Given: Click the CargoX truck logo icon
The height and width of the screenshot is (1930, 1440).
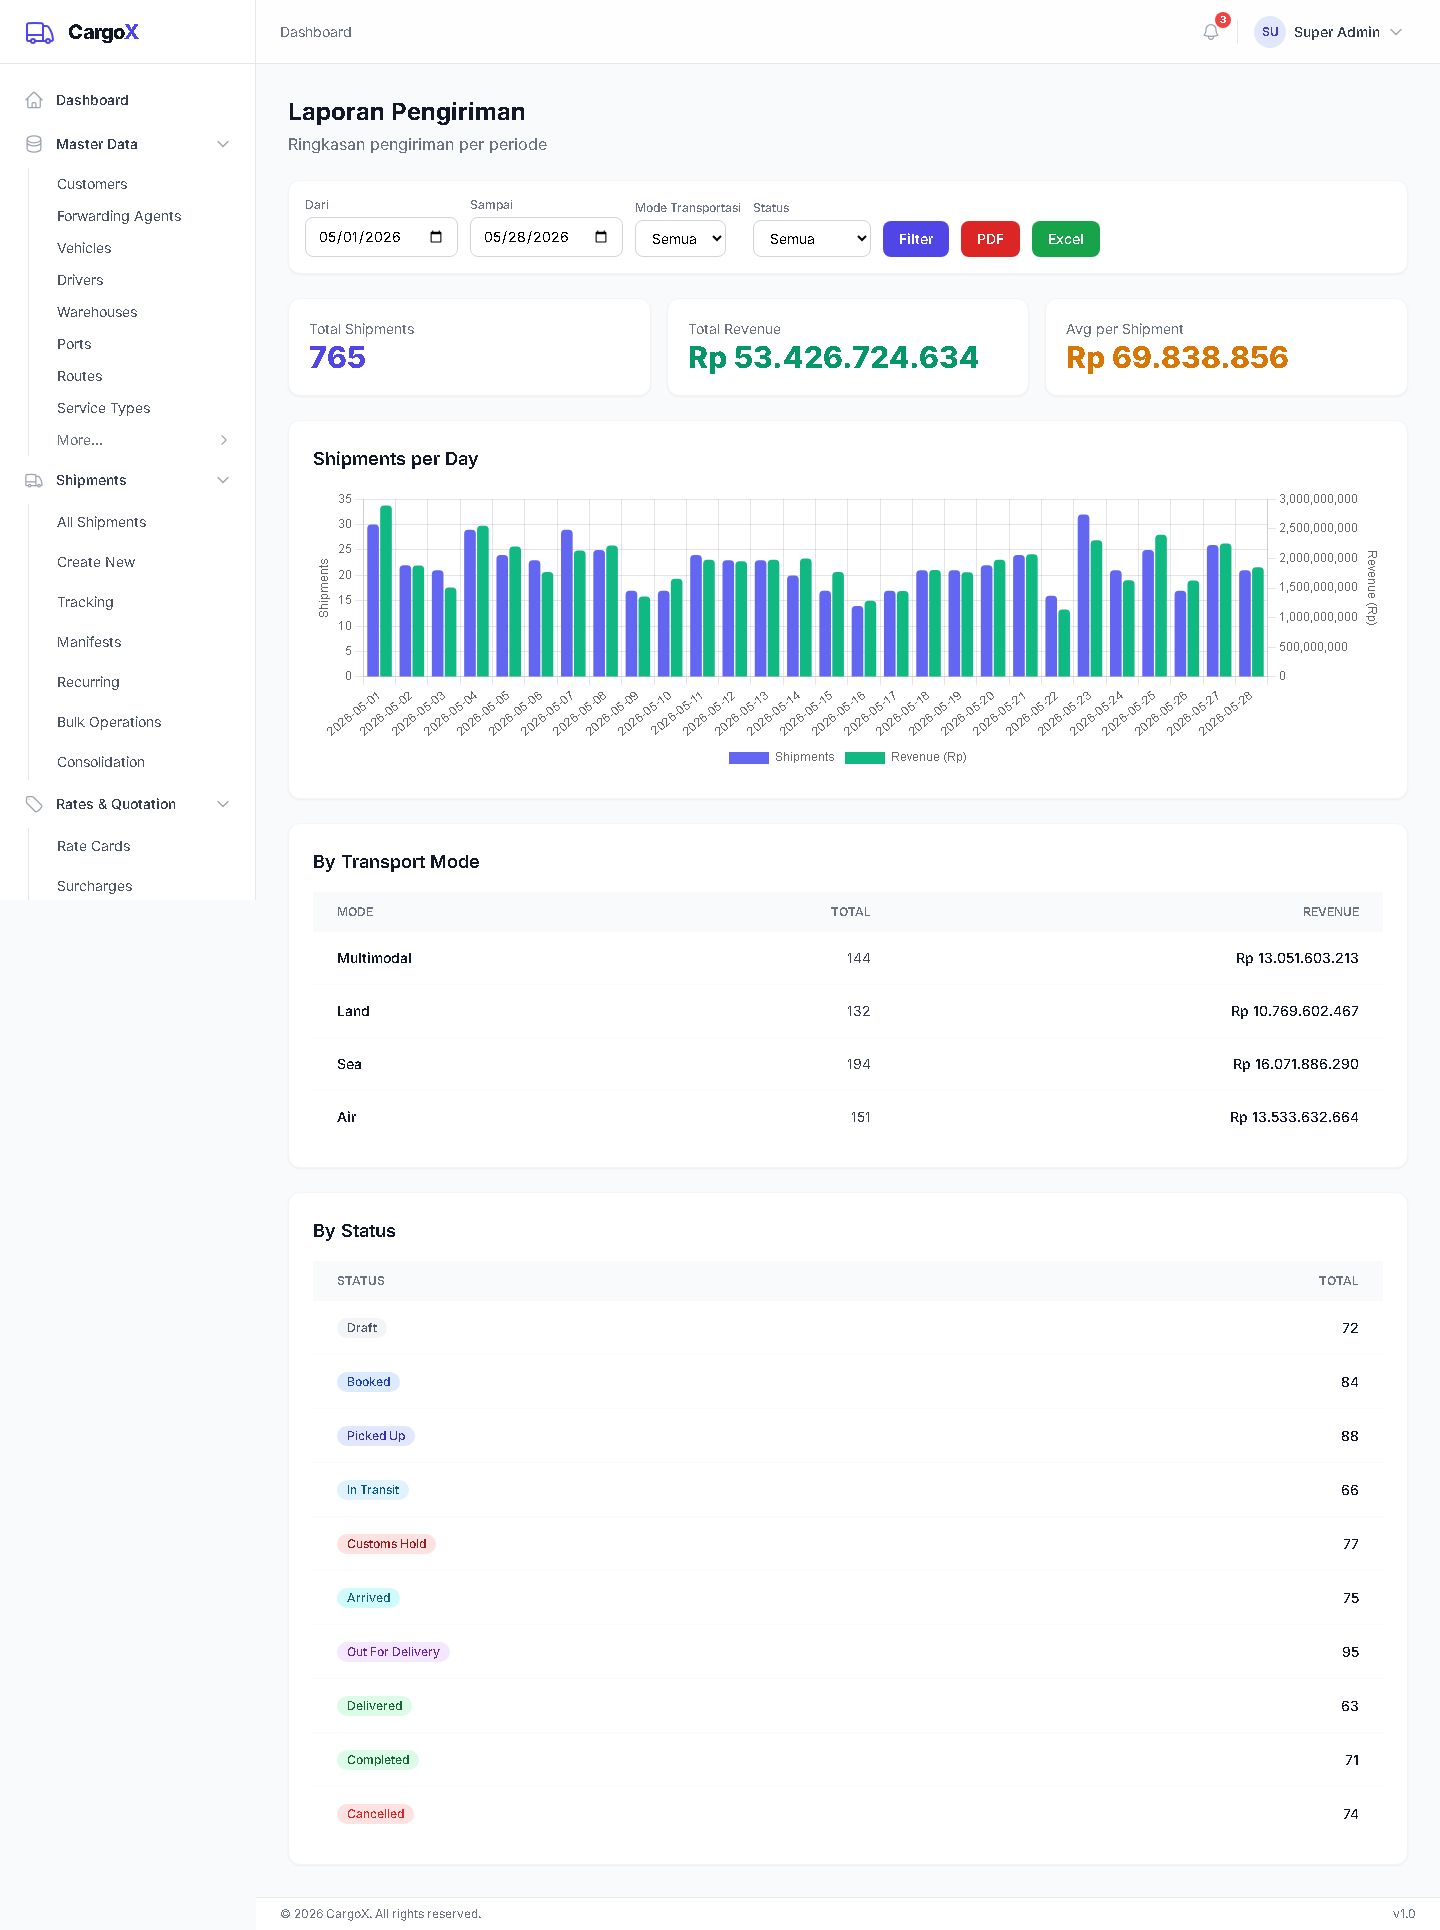Looking at the screenshot, I should tap(39, 32).
